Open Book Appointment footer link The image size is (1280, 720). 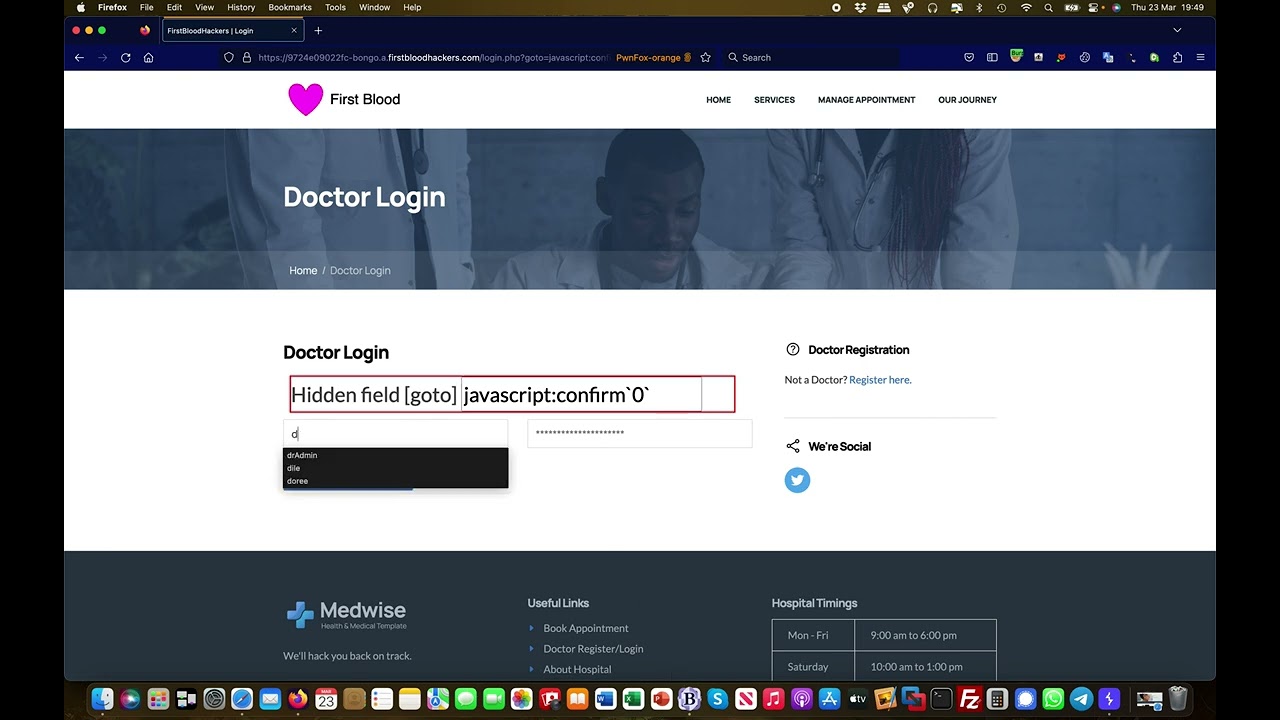585,628
